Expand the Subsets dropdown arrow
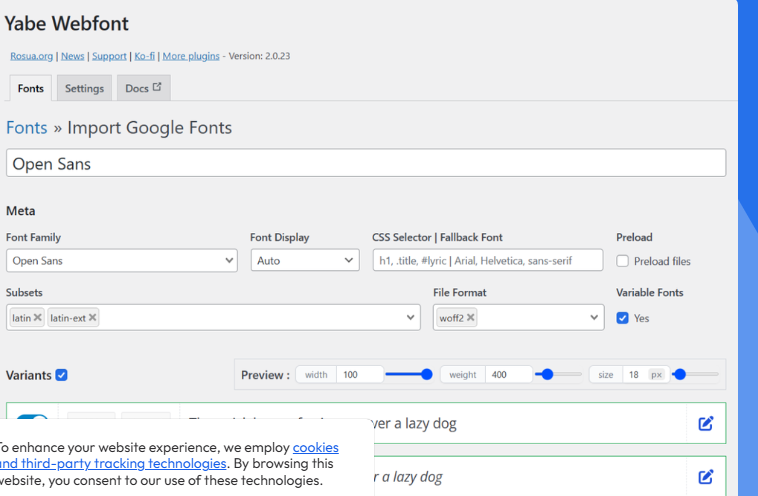Image resolution: width=758 pixels, height=496 pixels. (410, 318)
